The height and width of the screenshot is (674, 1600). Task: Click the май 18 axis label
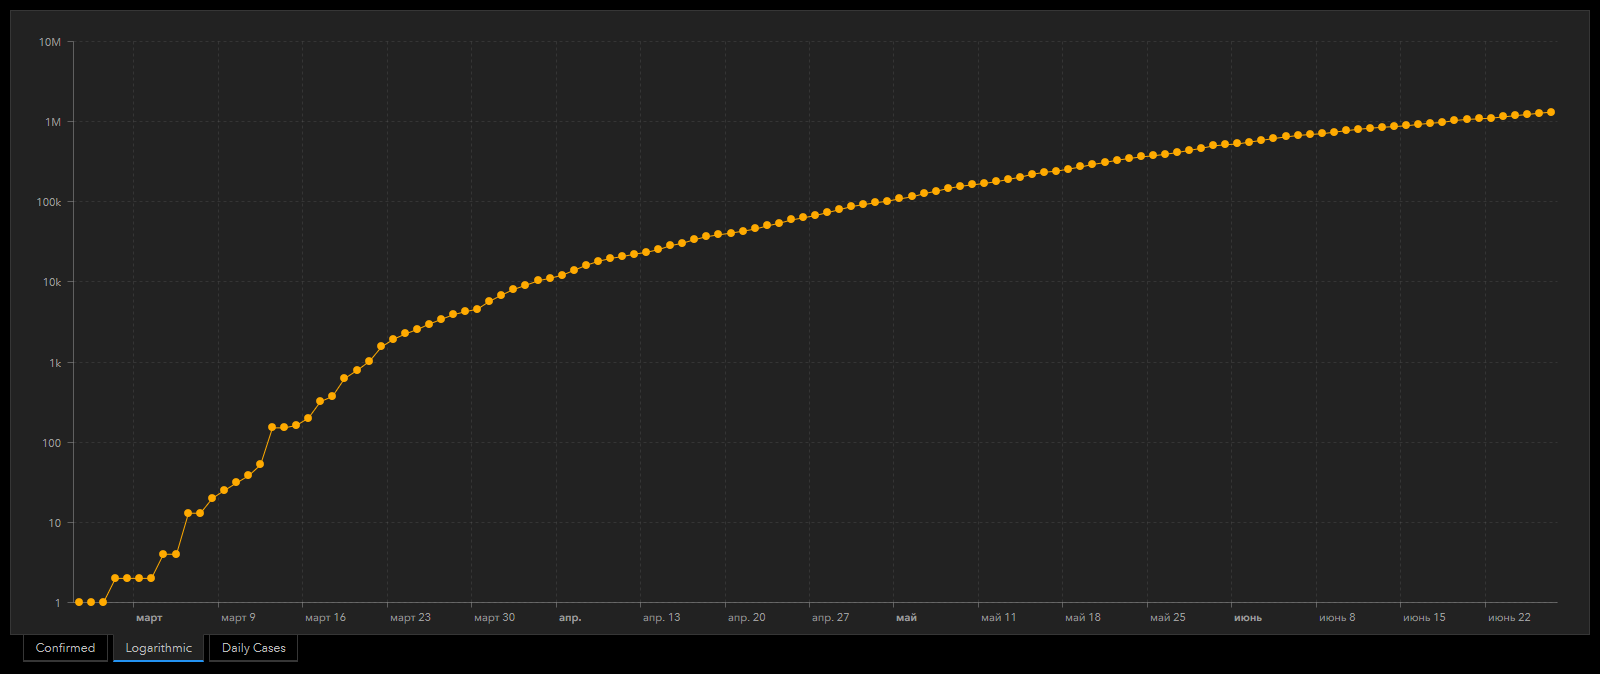pos(1082,618)
